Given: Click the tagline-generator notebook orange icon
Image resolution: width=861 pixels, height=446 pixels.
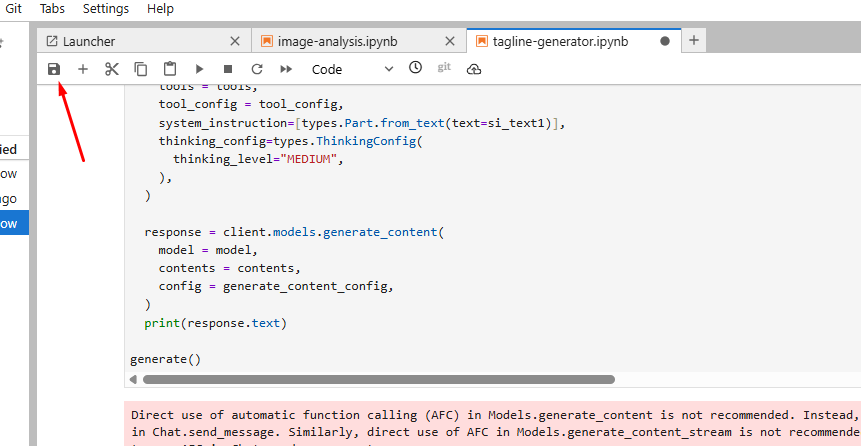Looking at the screenshot, I should coord(482,41).
